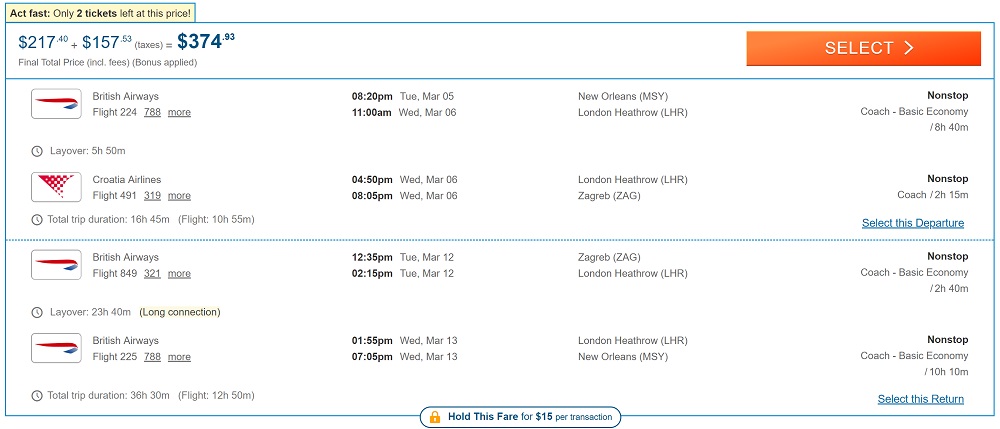Image resolution: width=1000 pixels, height=429 pixels.
Task: Expand 'more' details for Flight 491
Action: 179,196
